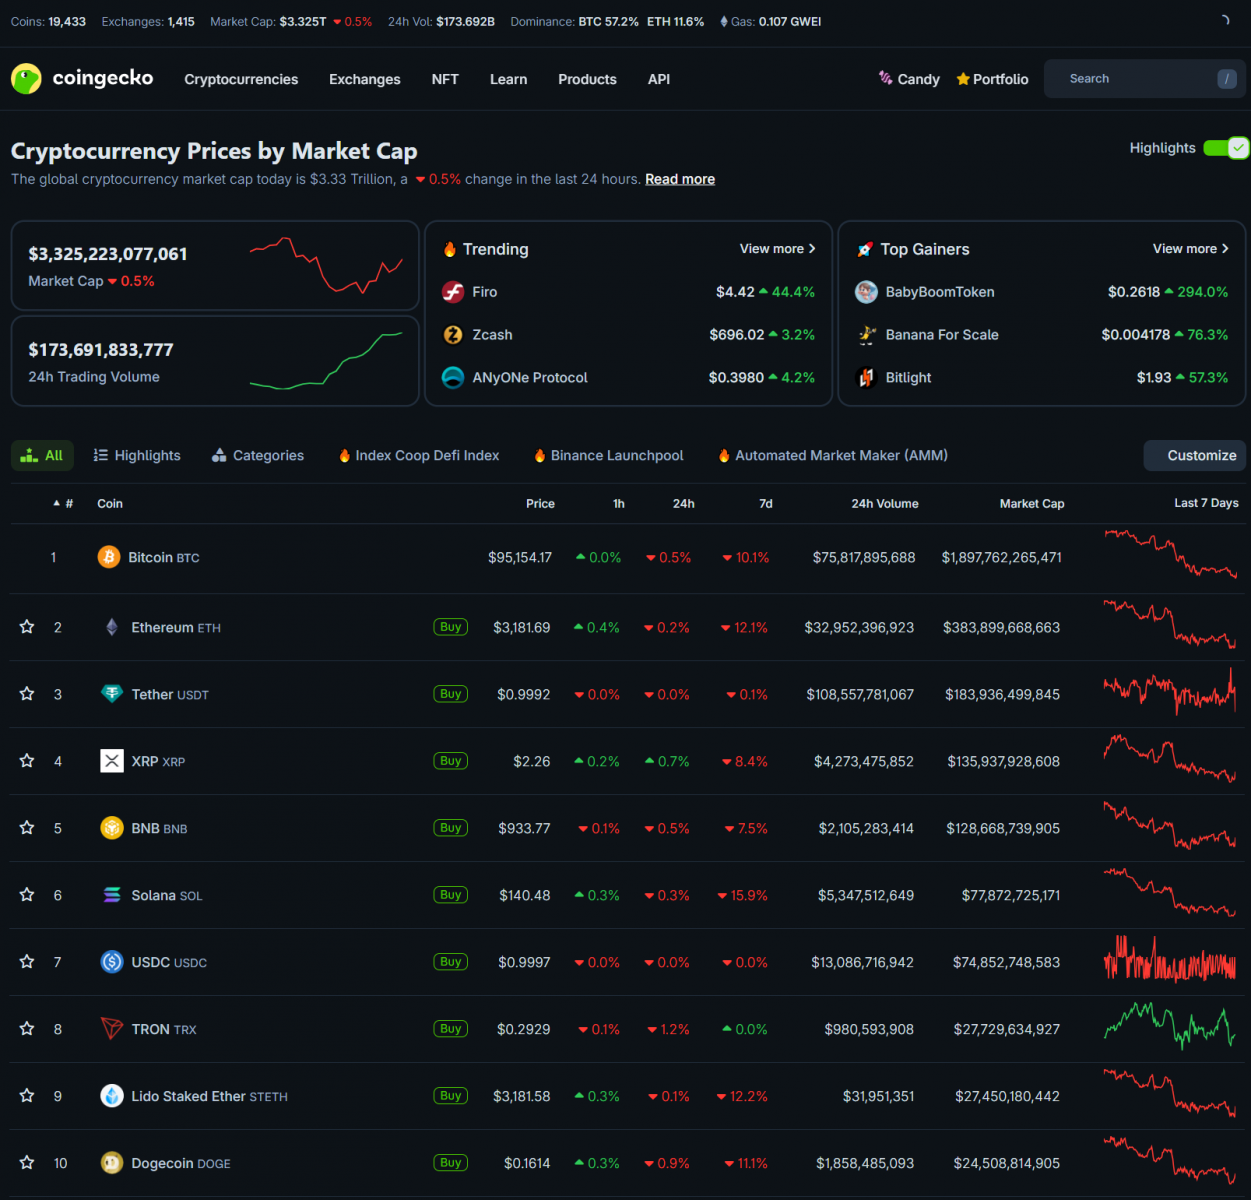Screen dimensions: 1251x1200
Task: Click the Dogecoin coin icon
Action: (112, 1163)
